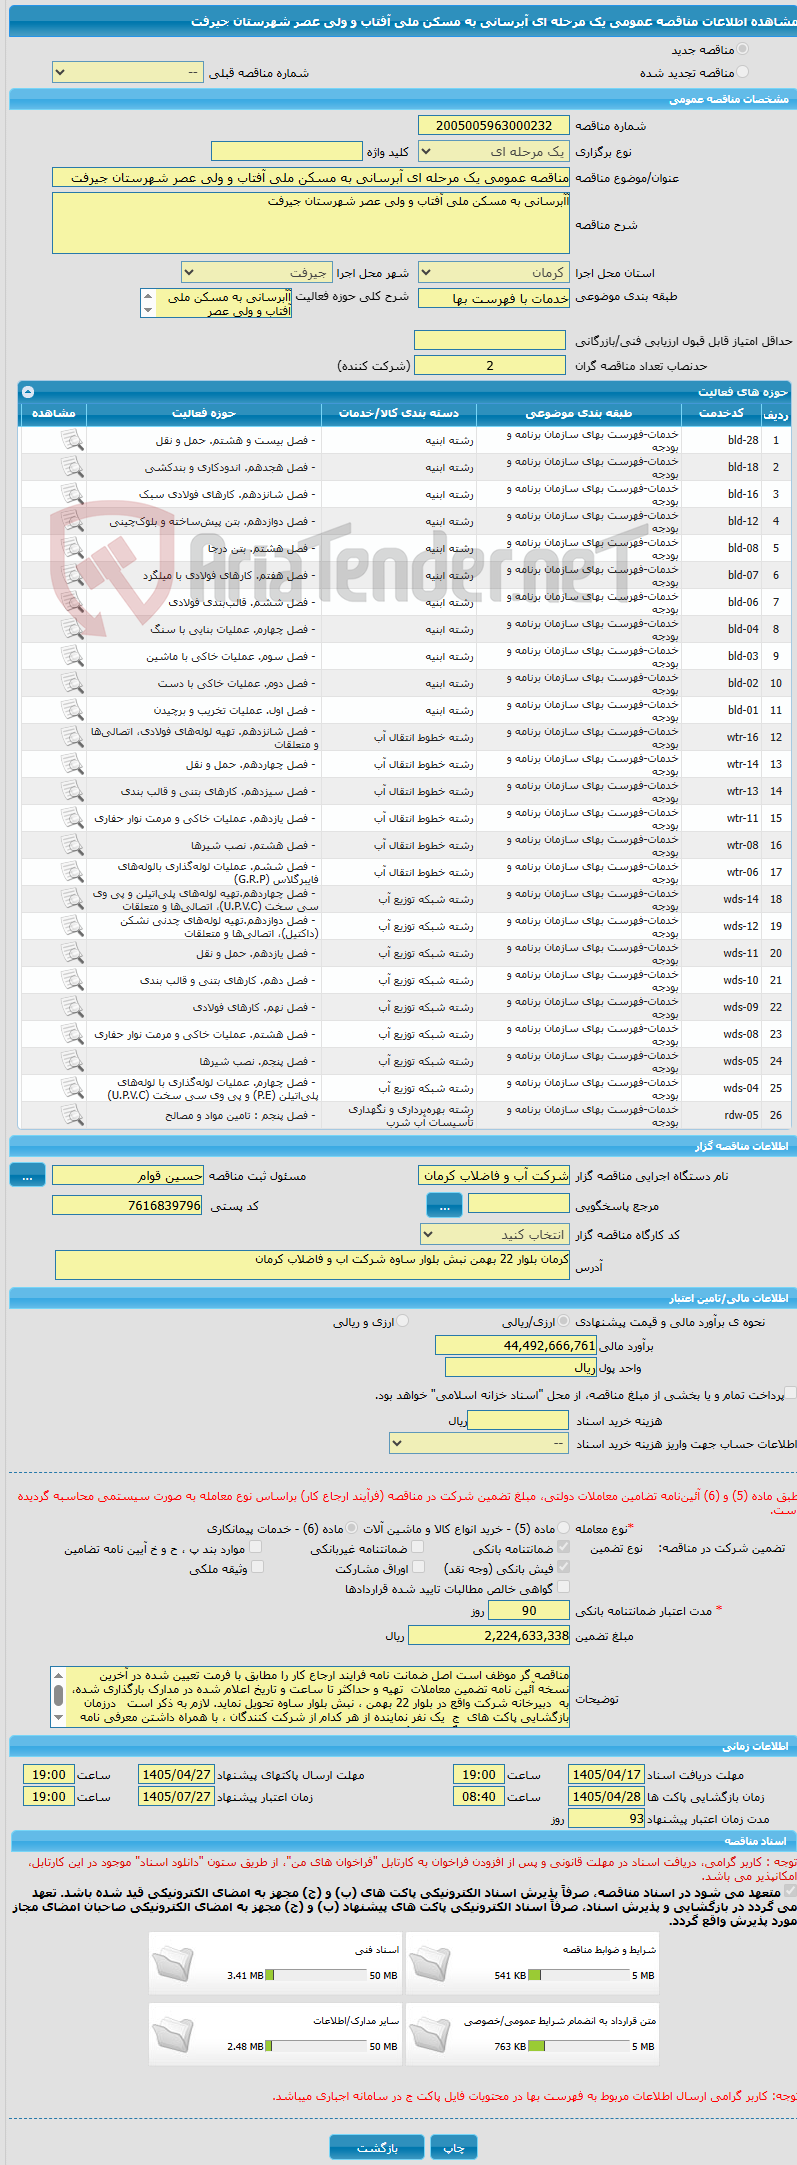Click the برآورد مالی amount field
The width and height of the screenshot is (797, 2165).
pos(516,1346)
